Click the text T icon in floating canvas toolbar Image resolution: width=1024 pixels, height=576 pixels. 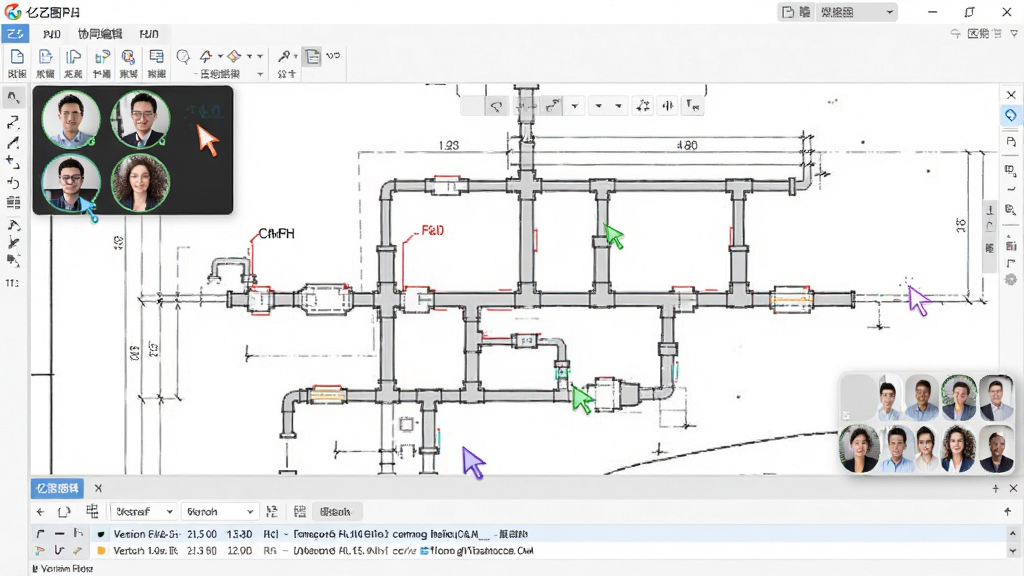click(x=692, y=105)
